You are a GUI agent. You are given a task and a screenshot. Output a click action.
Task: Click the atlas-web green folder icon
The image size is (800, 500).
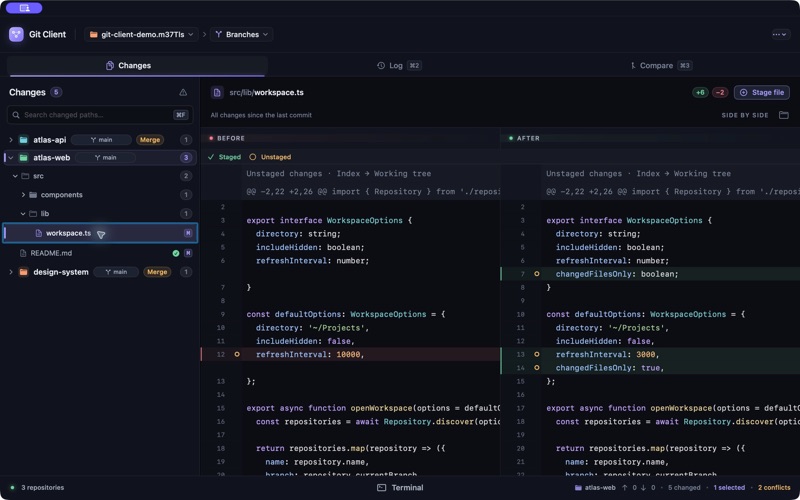pos(23,158)
